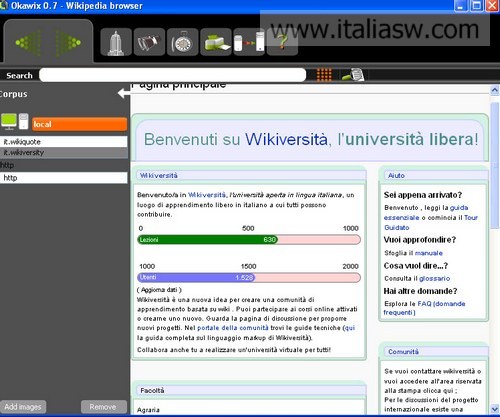Select it.wikiquote corpus
Screen dimensions: 500x417
(63, 142)
